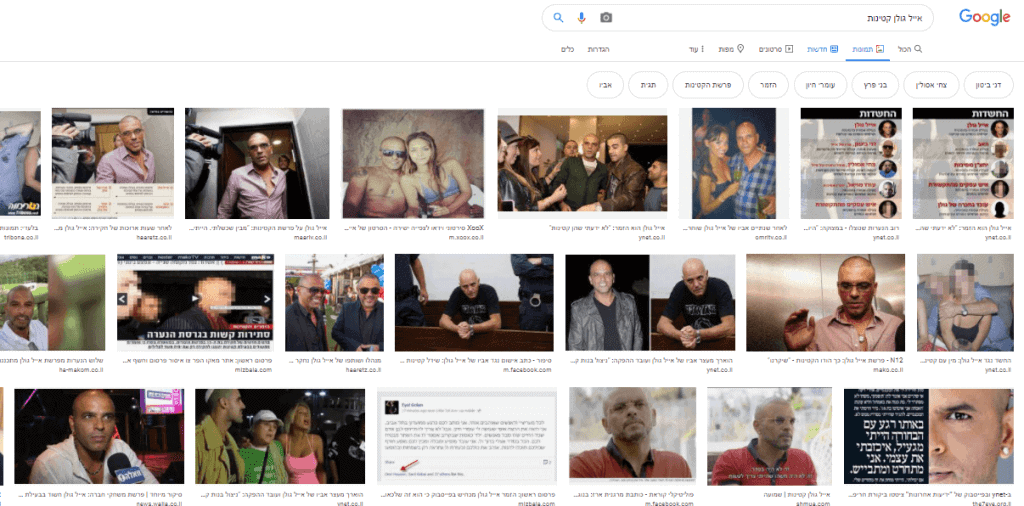Open thumbnail of shirtless man with sunglasses
This screenshot has height=506, width=1024.
413,163
